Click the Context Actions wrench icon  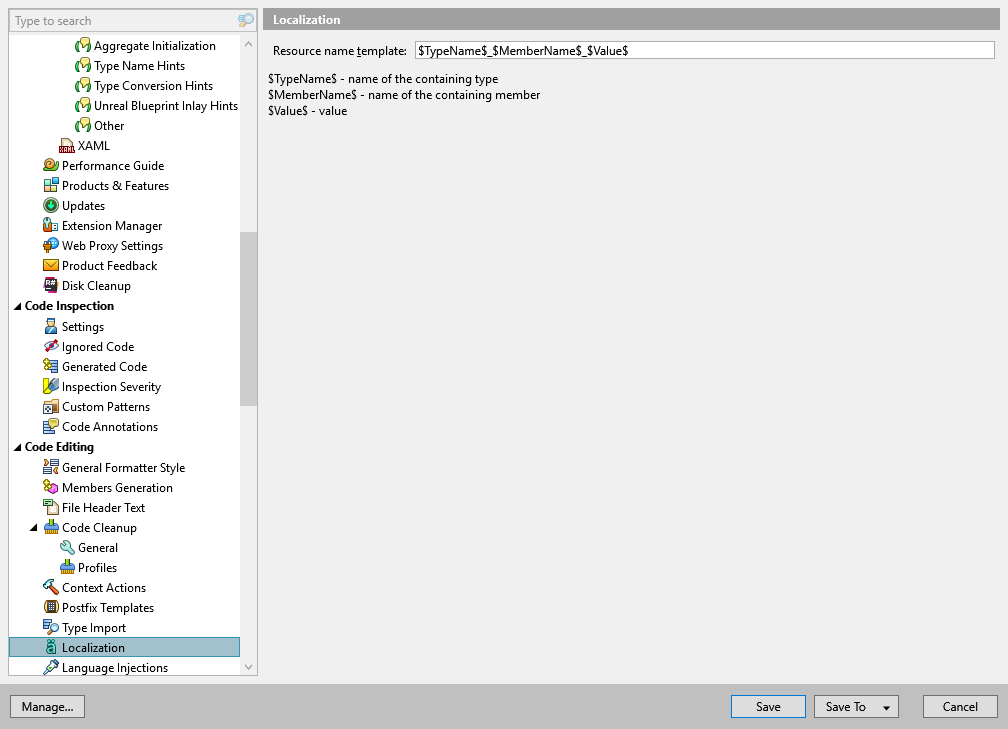click(x=52, y=587)
